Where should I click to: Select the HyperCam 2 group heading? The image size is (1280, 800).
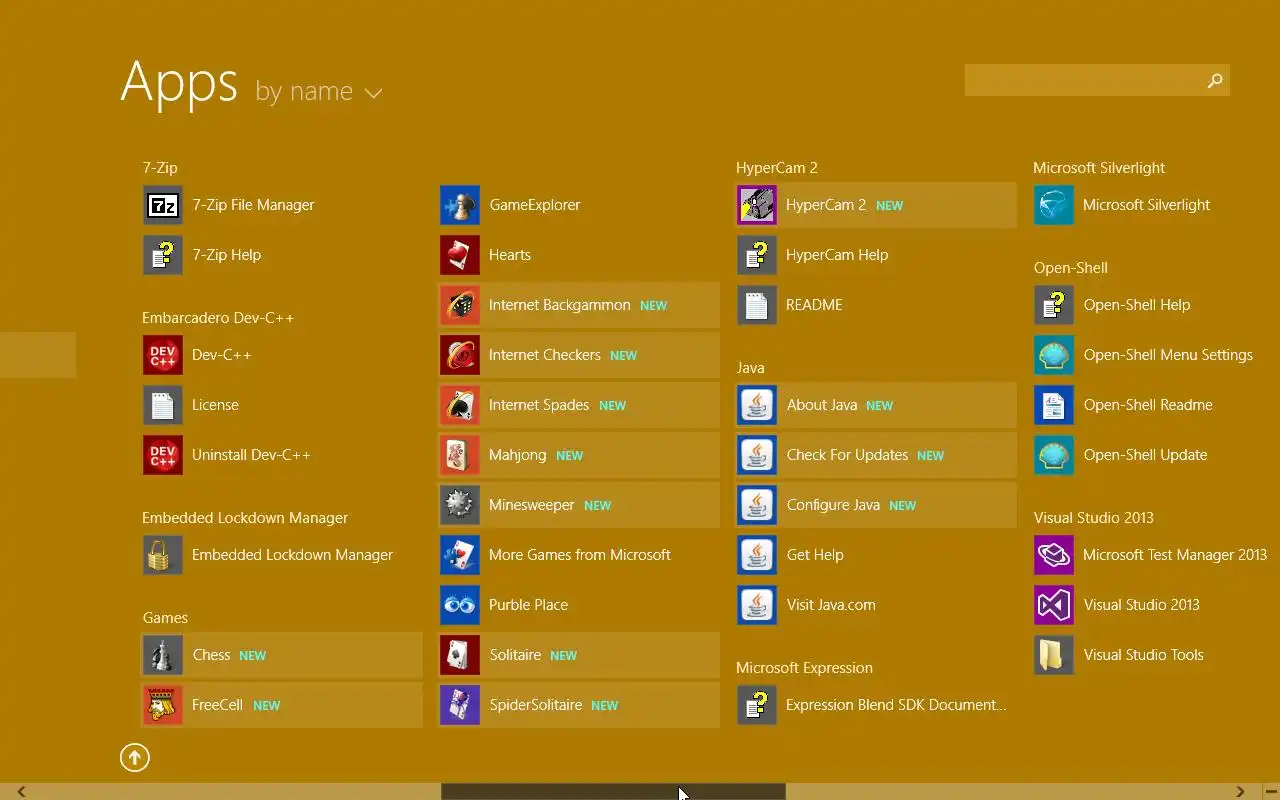[x=777, y=168]
